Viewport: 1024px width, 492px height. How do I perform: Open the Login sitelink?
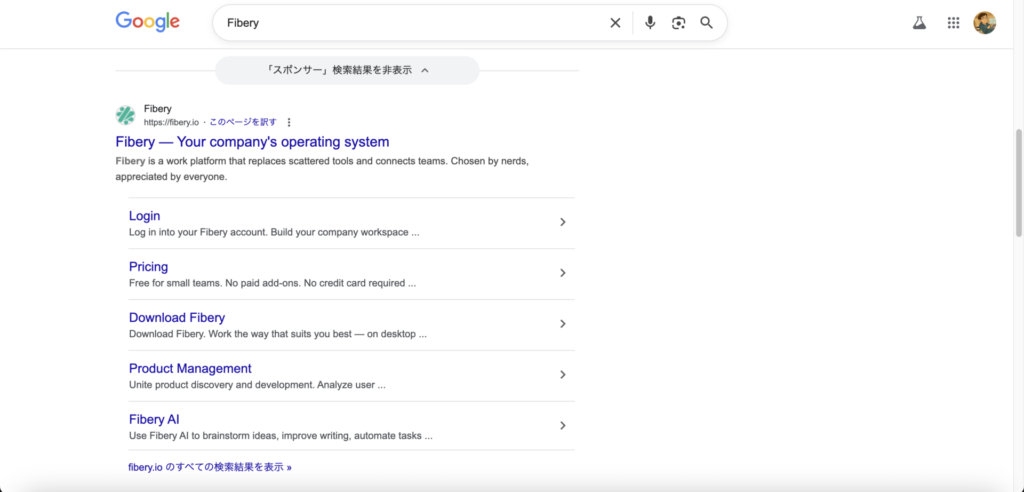[x=144, y=216]
